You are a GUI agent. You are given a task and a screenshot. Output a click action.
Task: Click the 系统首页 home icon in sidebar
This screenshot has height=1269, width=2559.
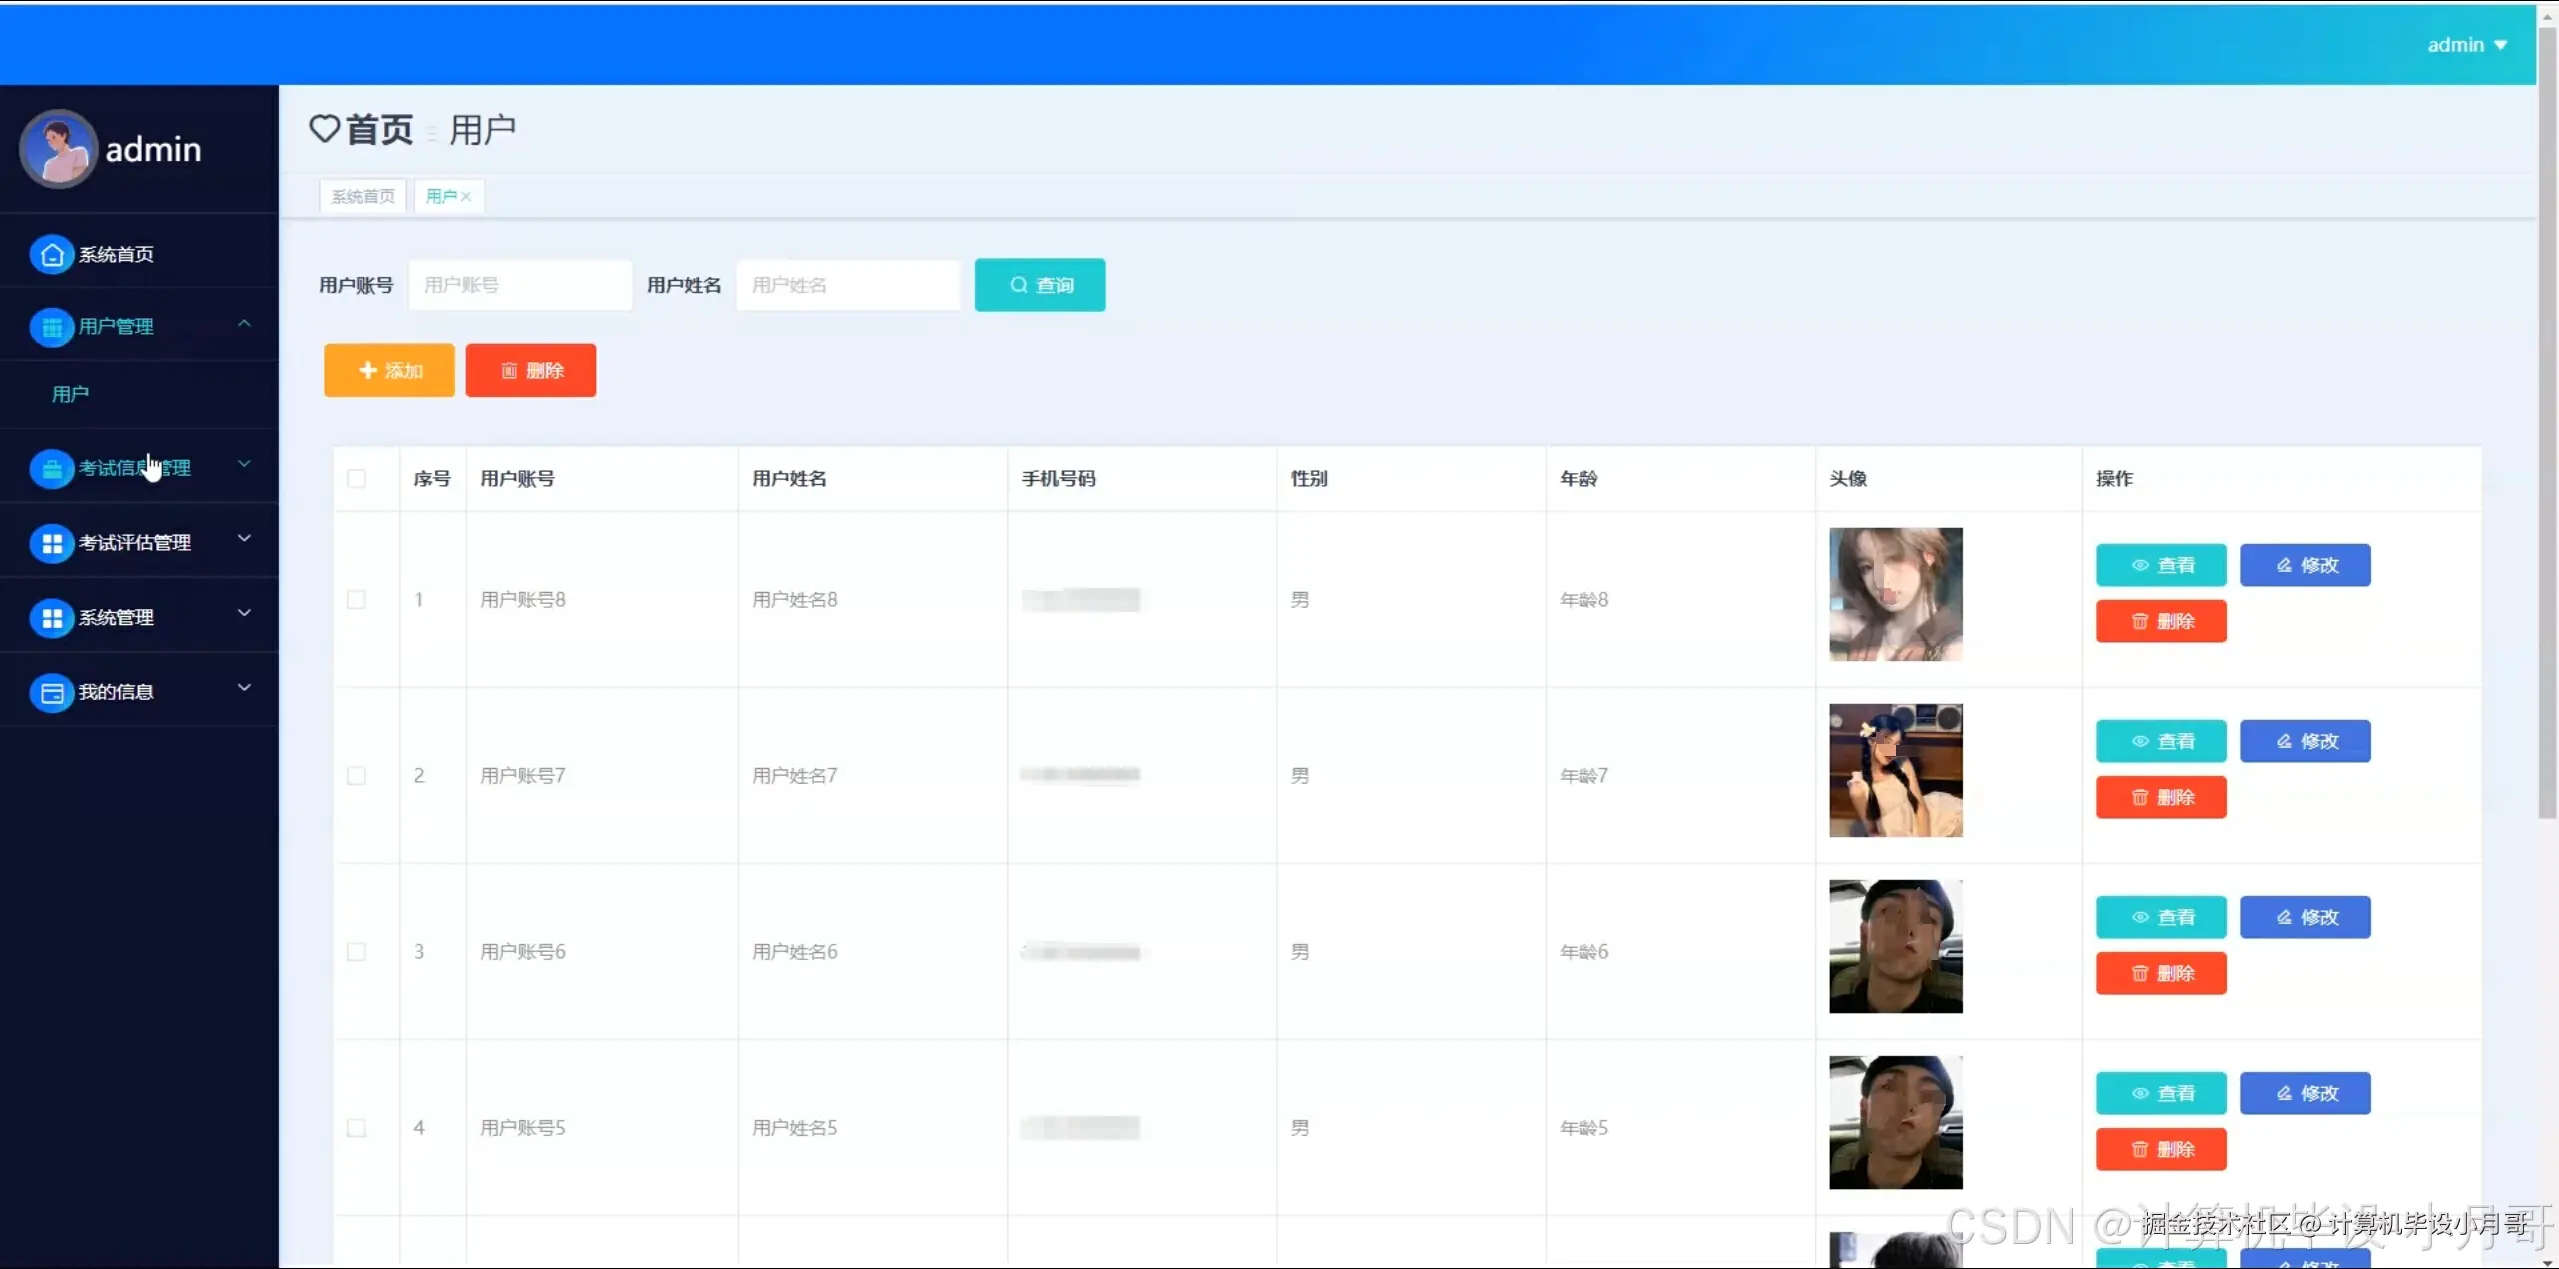click(x=52, y=254)
